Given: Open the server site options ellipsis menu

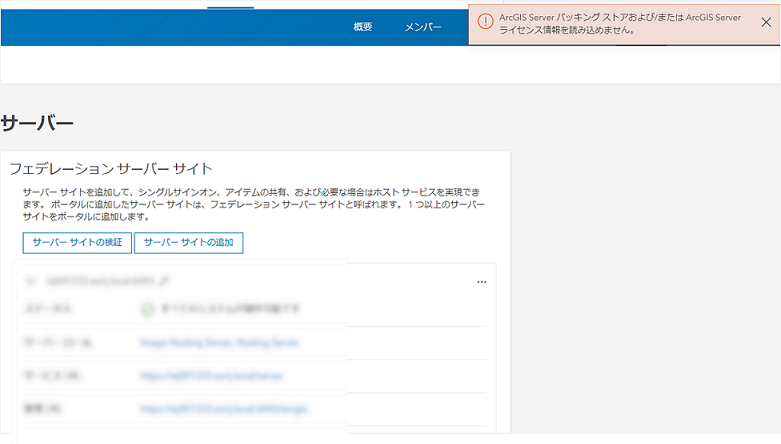Looking at the screenshot, I should click(482, 282).
